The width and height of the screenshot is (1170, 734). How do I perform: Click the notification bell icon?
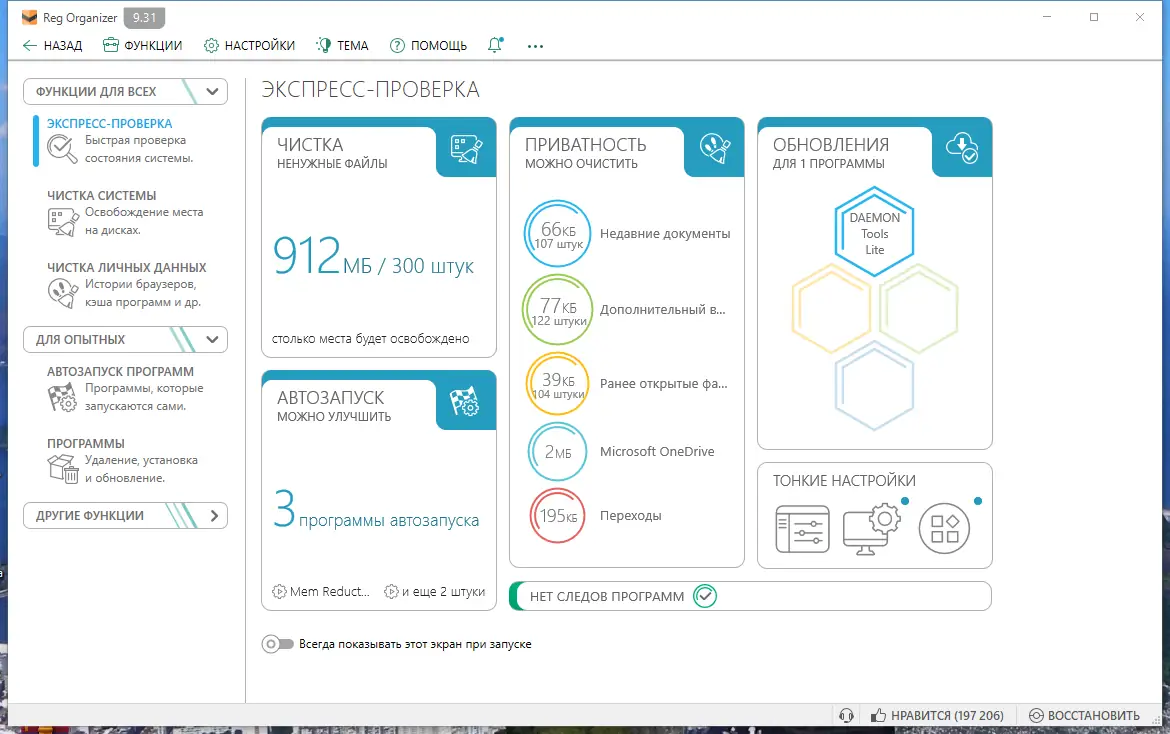click(x=495, y=44)
